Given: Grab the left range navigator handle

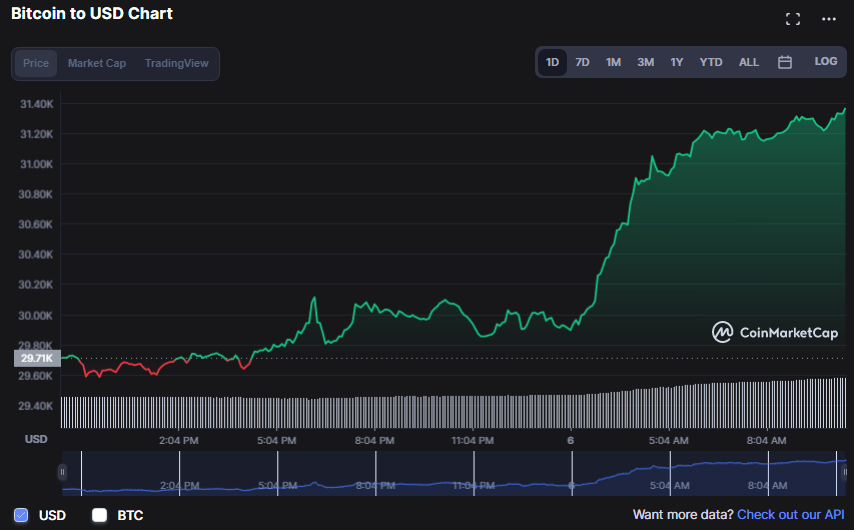Looking at the screenshot, I should [62, 472].
